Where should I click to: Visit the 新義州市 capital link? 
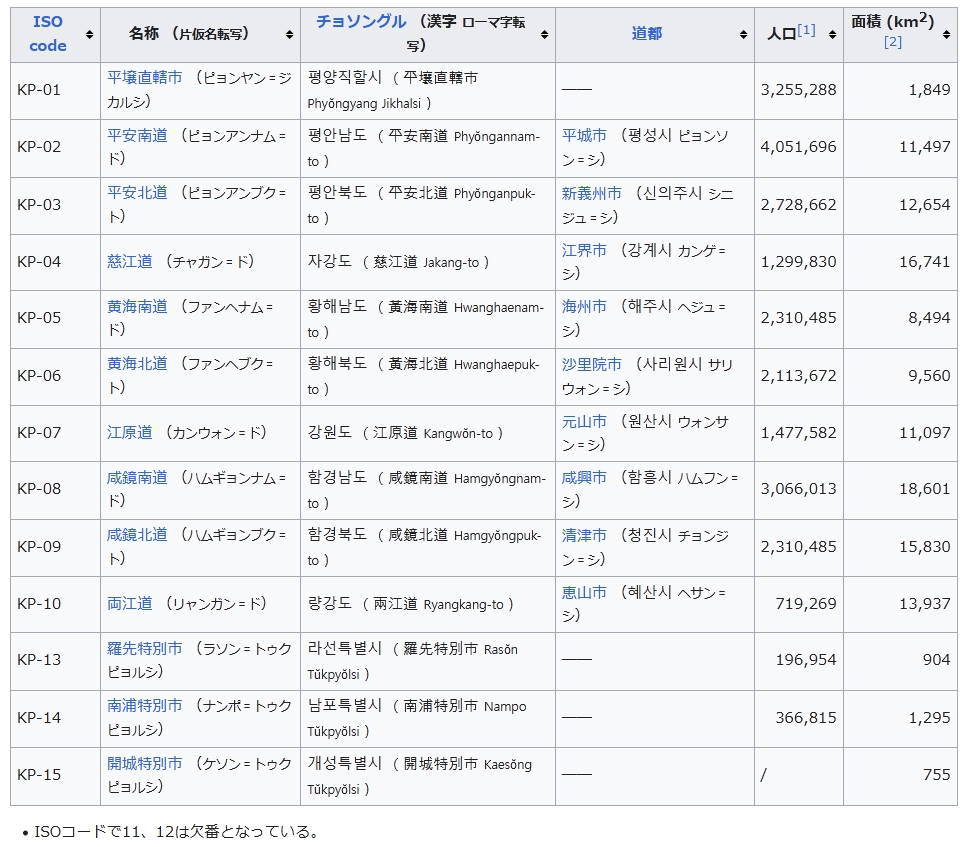[x=591, y=193]
